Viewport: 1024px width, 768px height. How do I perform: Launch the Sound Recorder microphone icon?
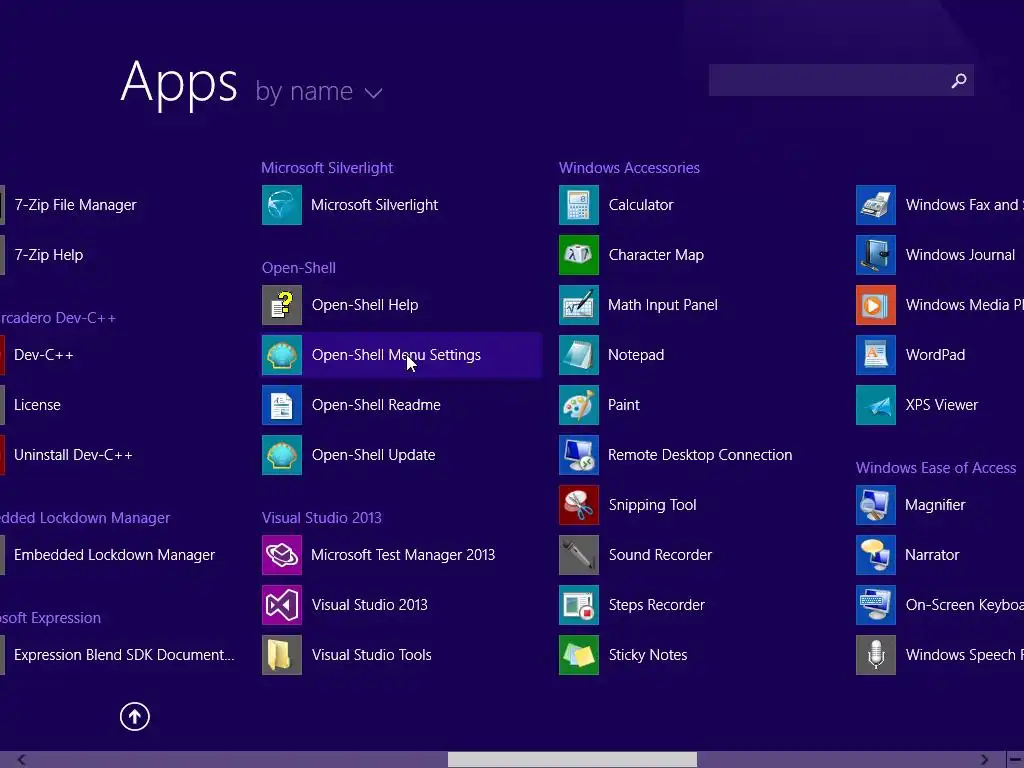579,555
